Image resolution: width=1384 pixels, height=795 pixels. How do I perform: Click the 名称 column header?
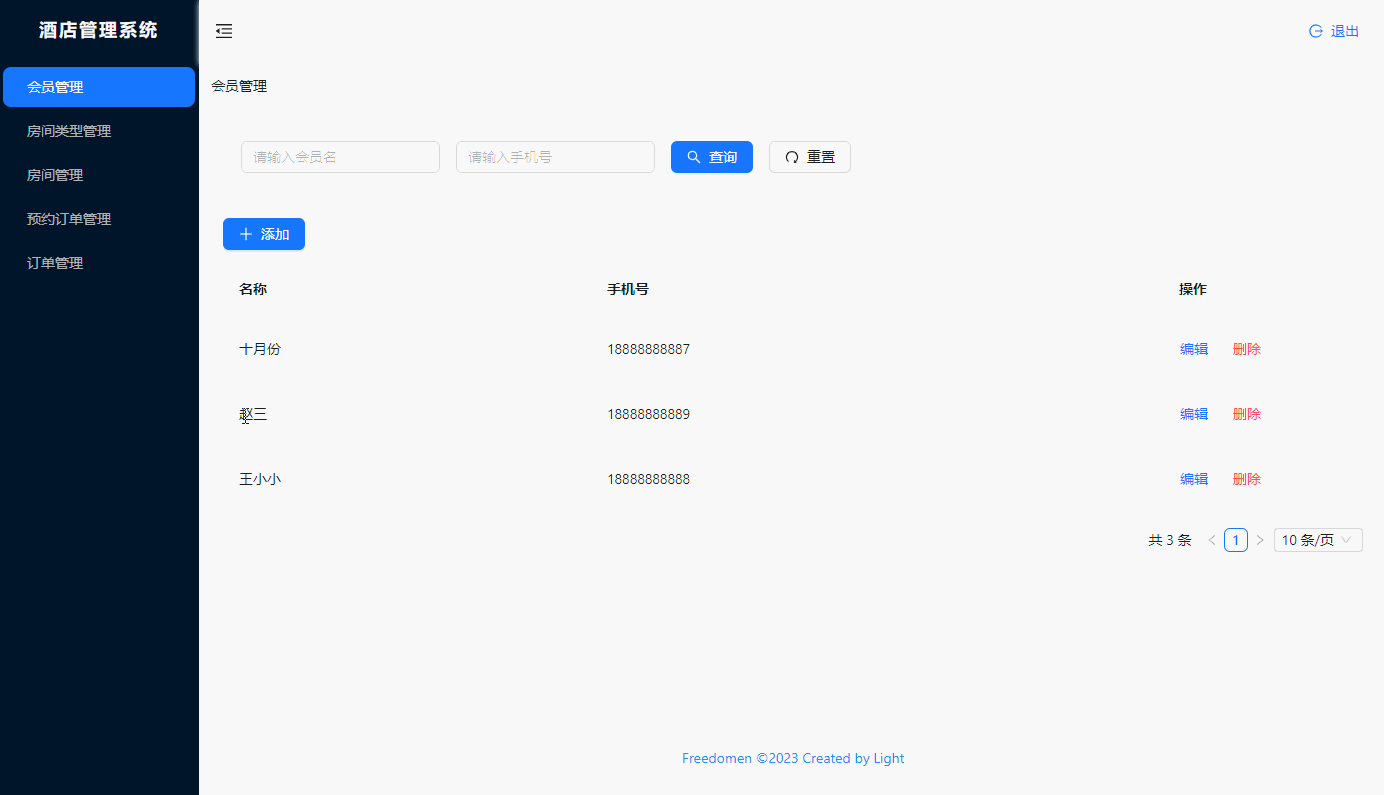tap(253, 289)
